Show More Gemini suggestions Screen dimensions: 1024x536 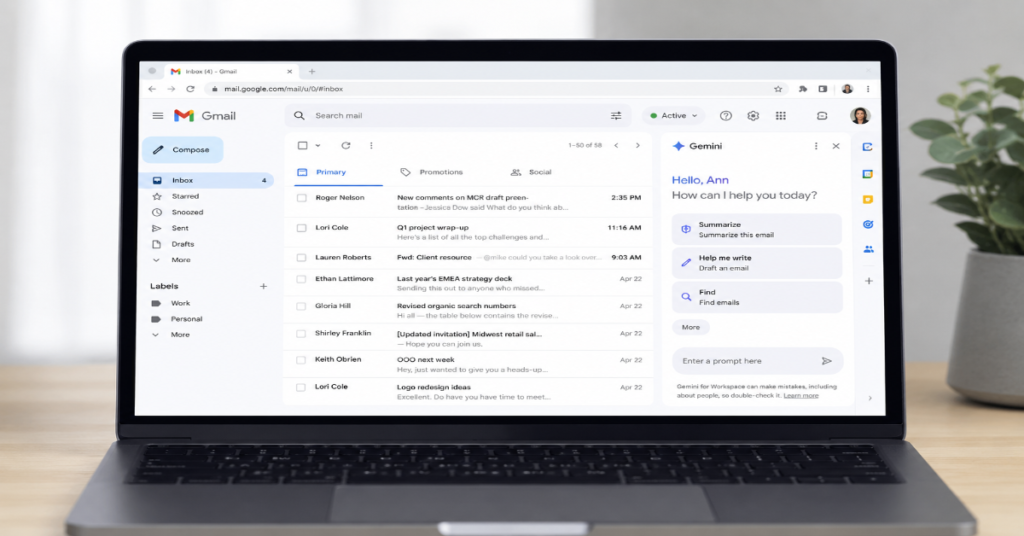coord(691,327)
